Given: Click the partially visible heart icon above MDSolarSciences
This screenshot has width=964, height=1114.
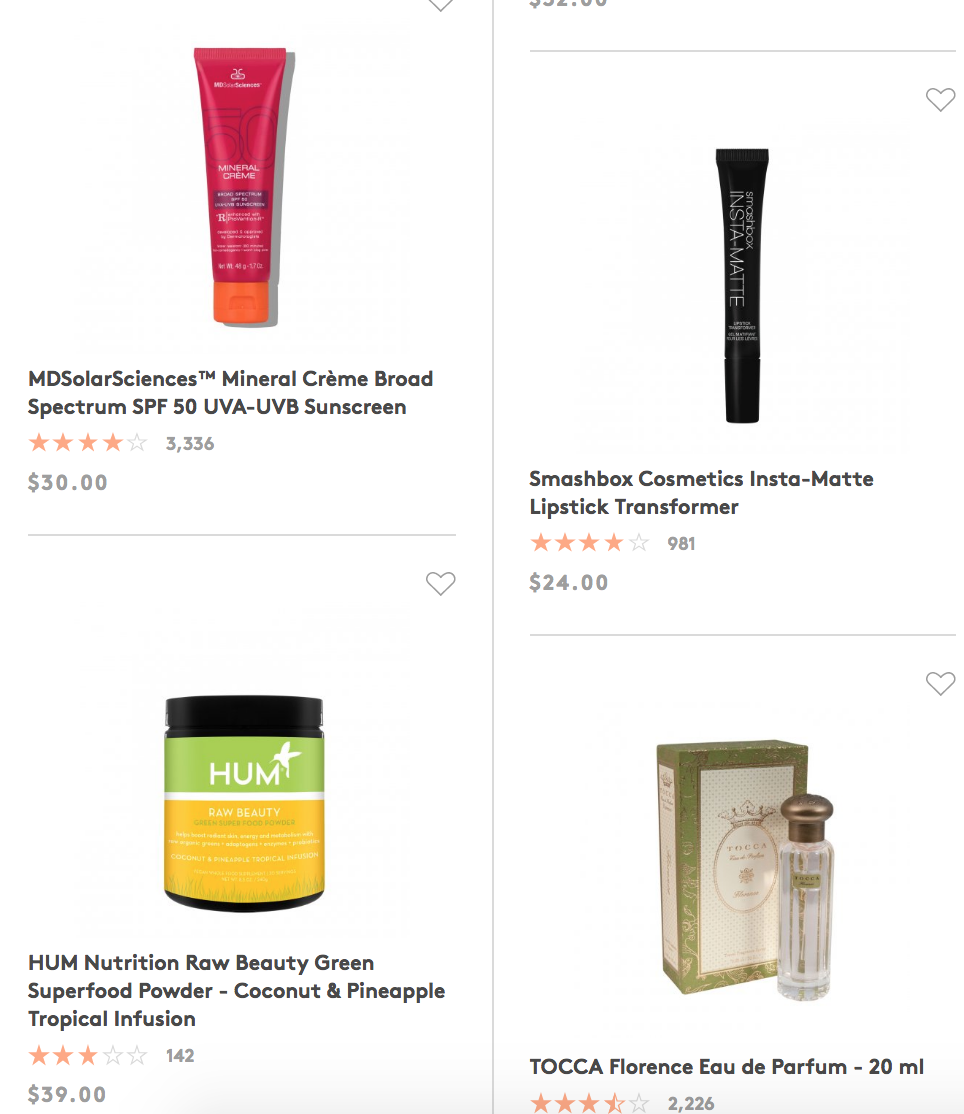Looking at the screenshot, I should coord(440,6).
